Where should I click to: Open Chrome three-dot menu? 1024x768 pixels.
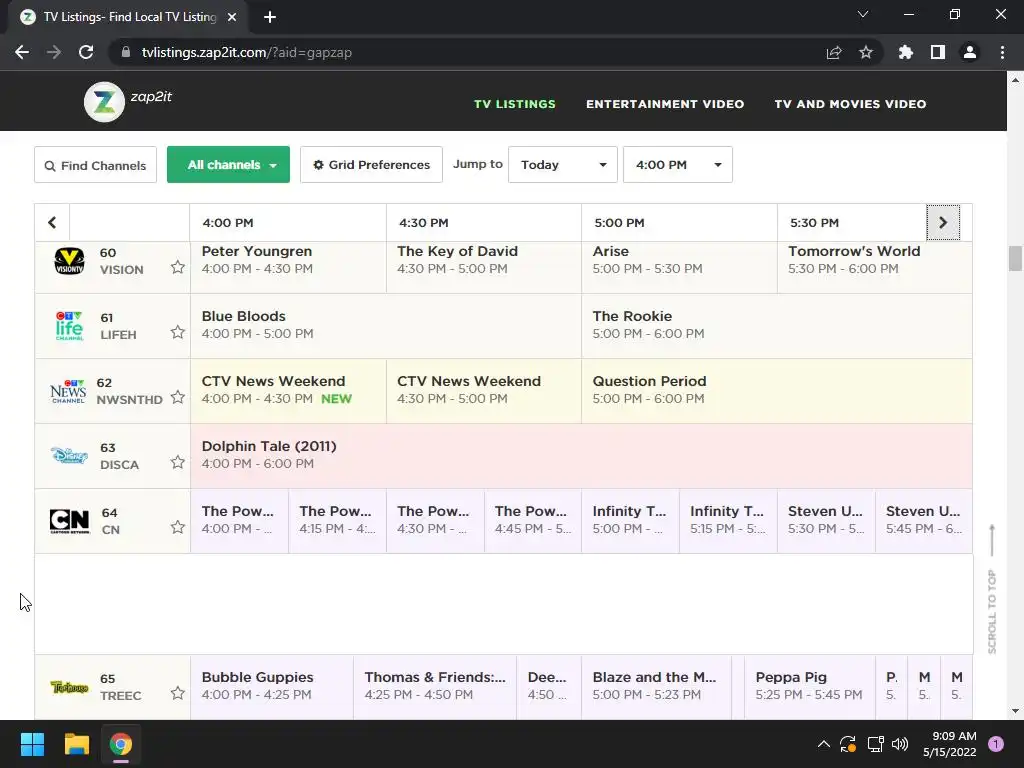[1002, 52]
